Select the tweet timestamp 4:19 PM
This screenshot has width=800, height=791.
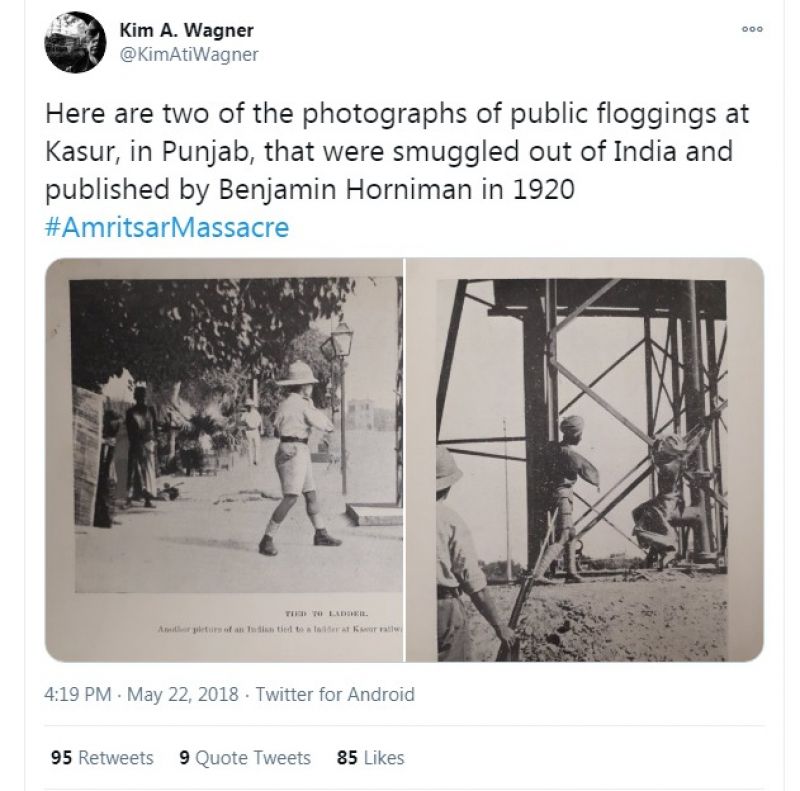[x=73, y=692]
